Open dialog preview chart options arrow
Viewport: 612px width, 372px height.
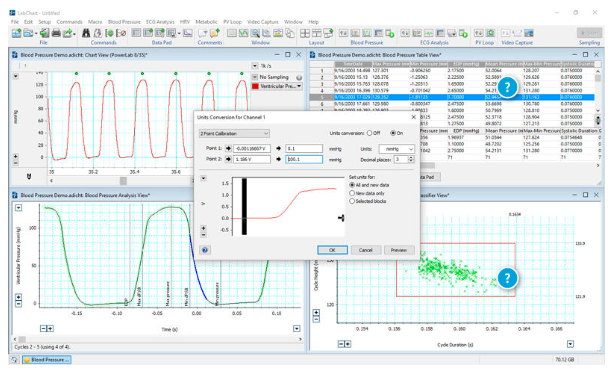pos(203,178)
